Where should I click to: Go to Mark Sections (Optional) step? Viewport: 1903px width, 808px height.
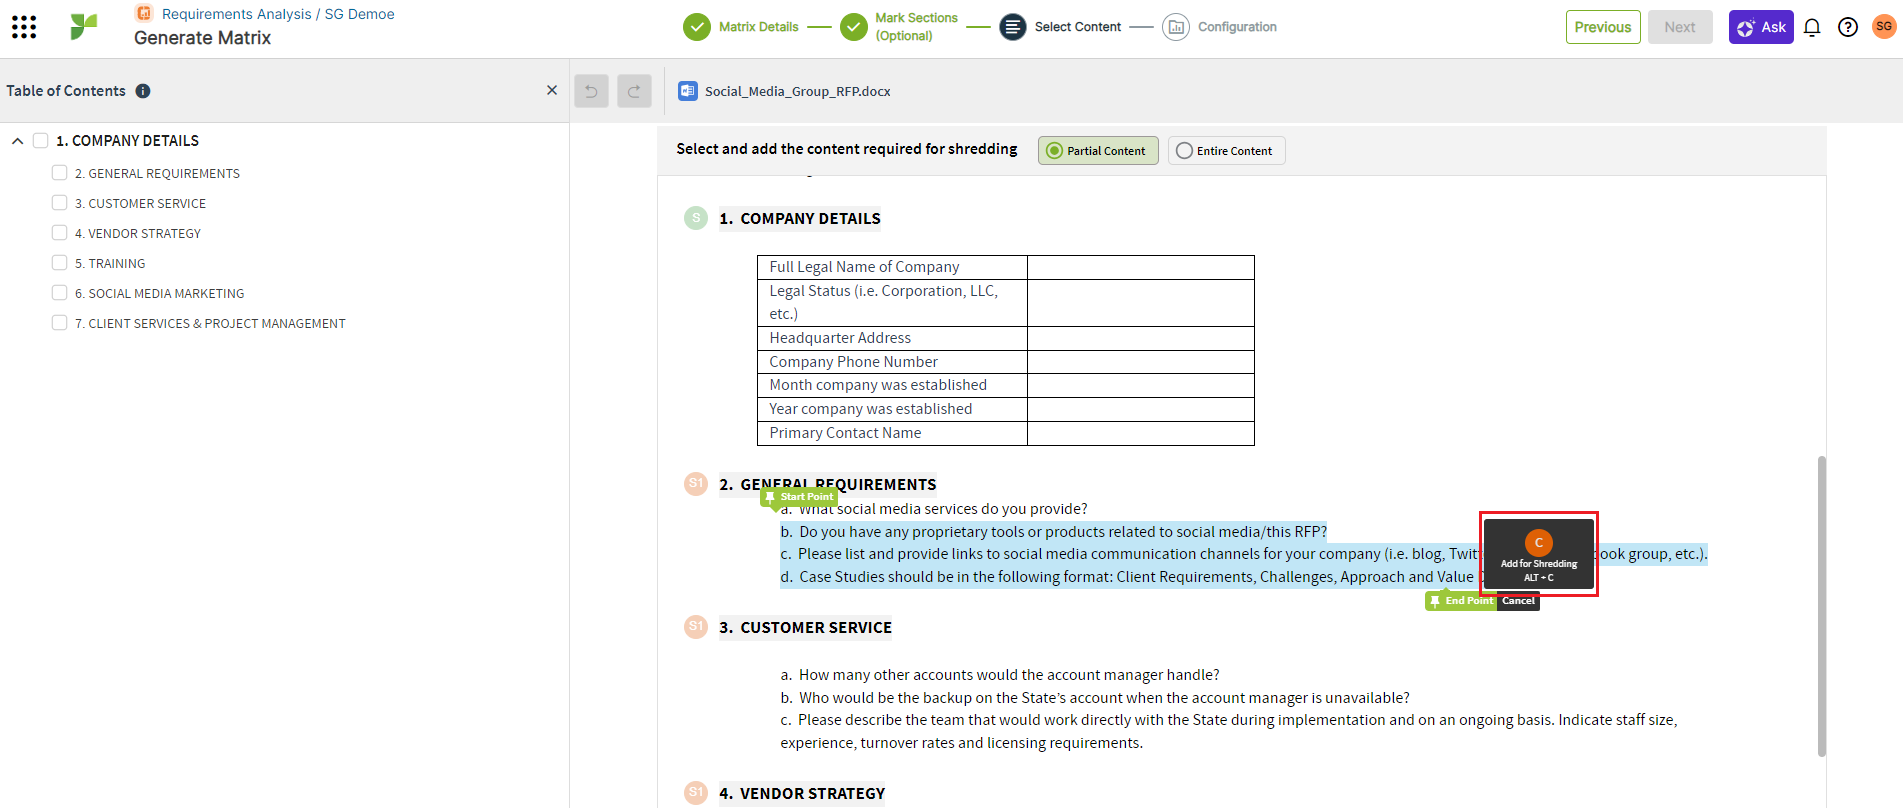pos(916,27)
